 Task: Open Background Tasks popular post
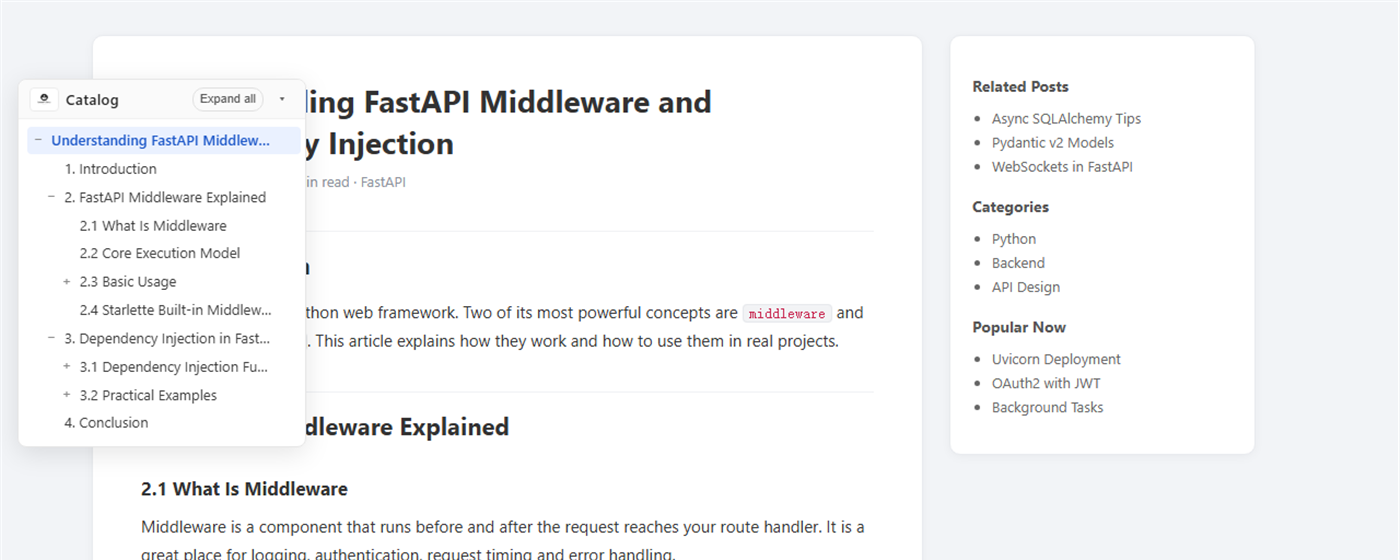(x=1047, y=407)
